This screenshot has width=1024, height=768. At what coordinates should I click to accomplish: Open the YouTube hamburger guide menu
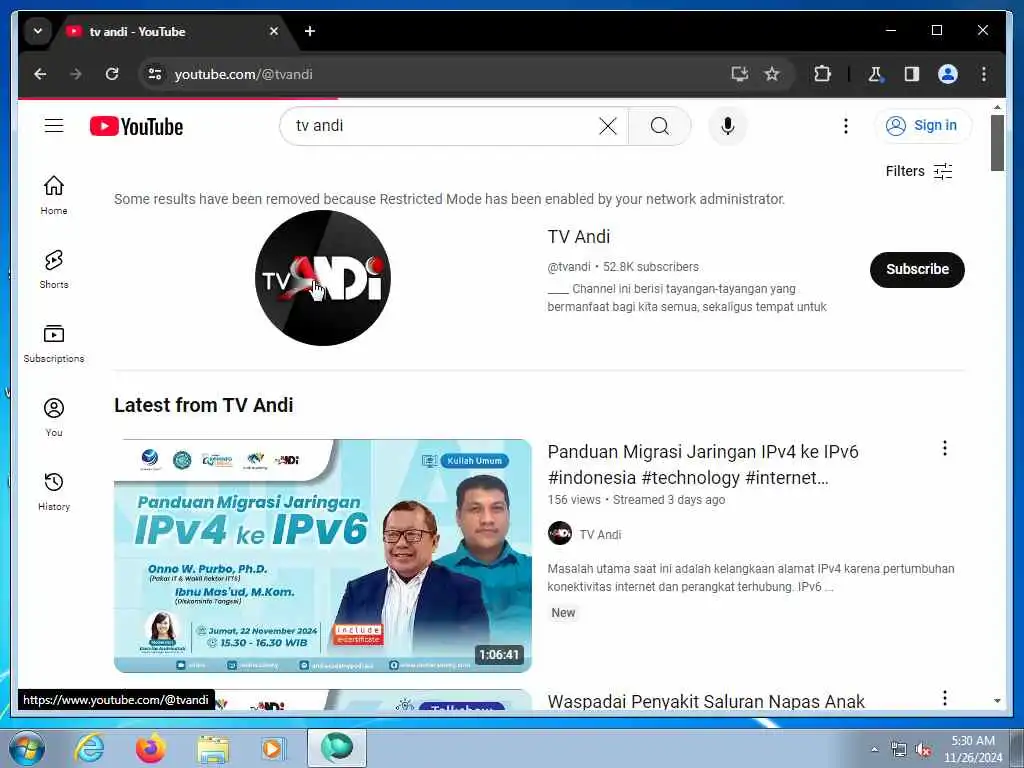click(54, 125)
